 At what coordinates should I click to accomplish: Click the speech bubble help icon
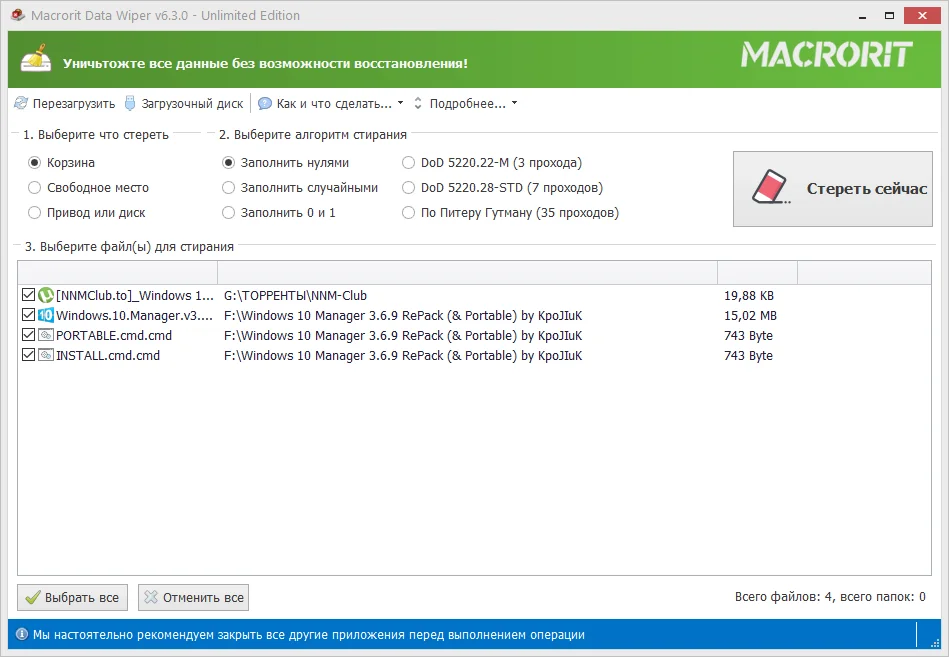tap(264, 103)
